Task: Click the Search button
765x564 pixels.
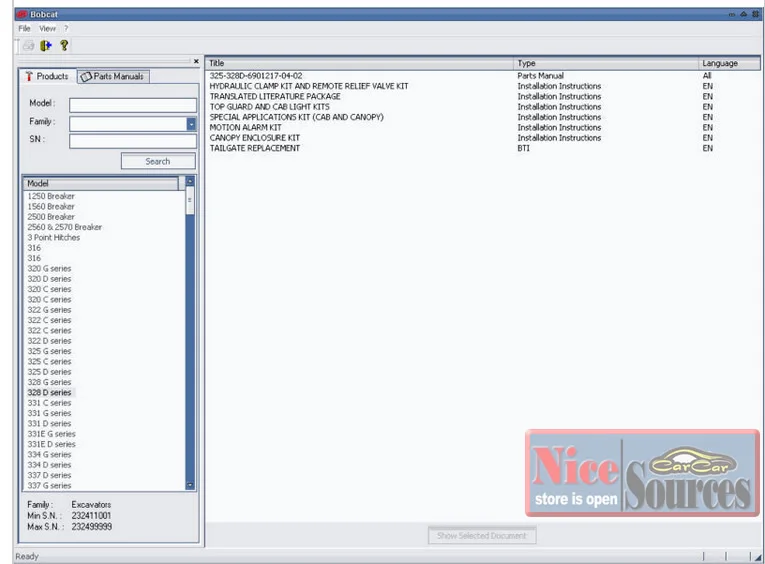Action: [x=158, y=161]
